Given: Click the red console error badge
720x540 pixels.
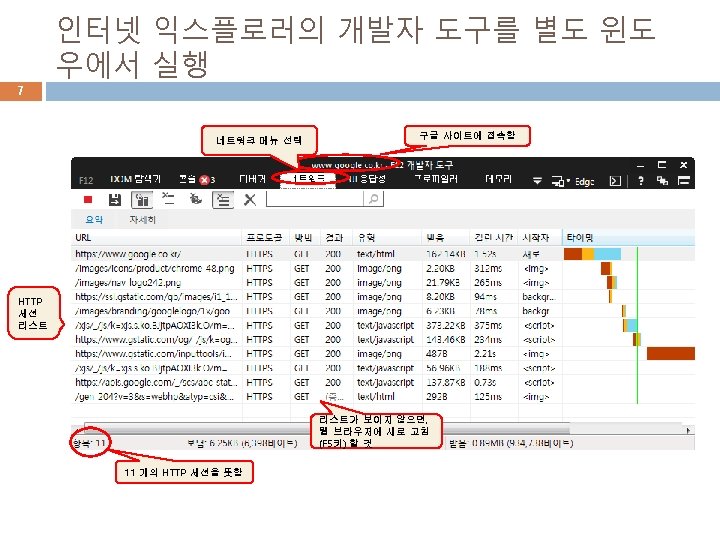Looking at the screenshot, I should coord(206,180).
